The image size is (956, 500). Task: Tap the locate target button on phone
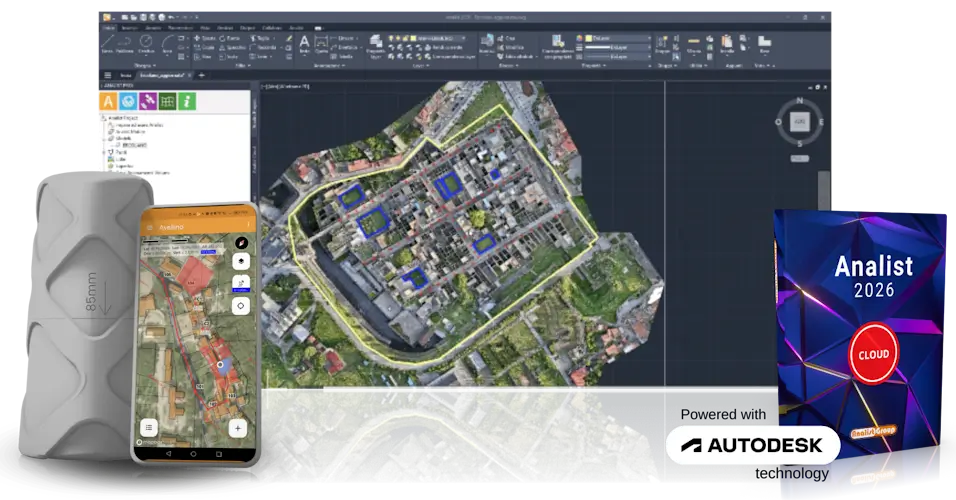click(x=241, y=306)
